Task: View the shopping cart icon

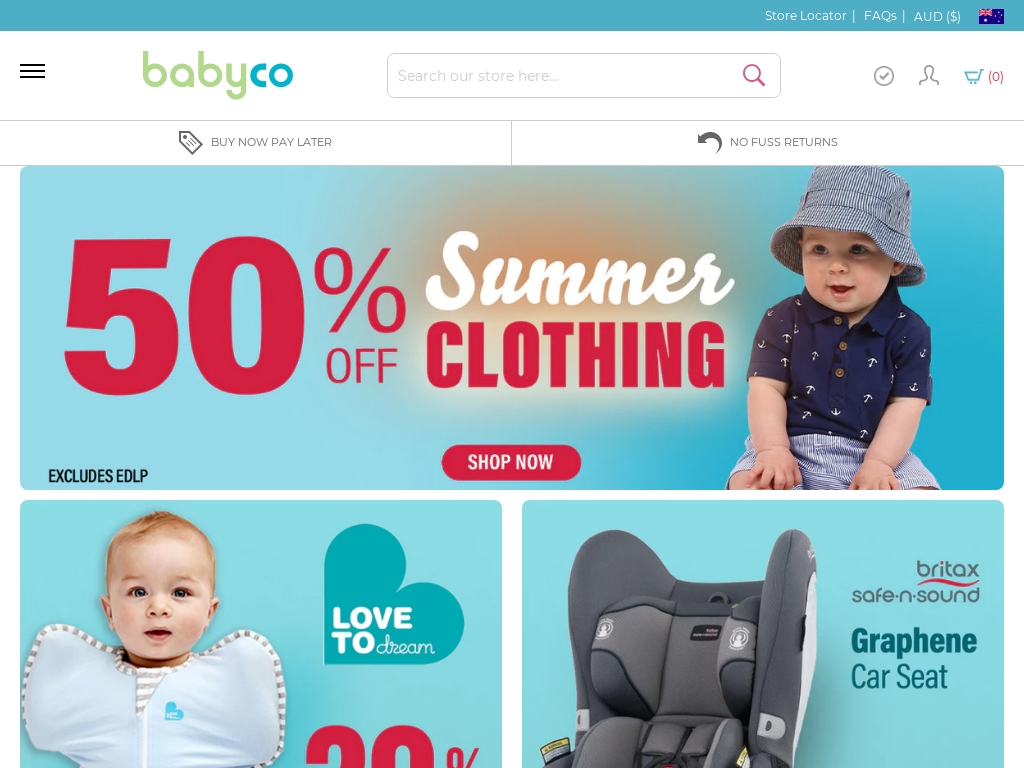Action: point(973,76)
